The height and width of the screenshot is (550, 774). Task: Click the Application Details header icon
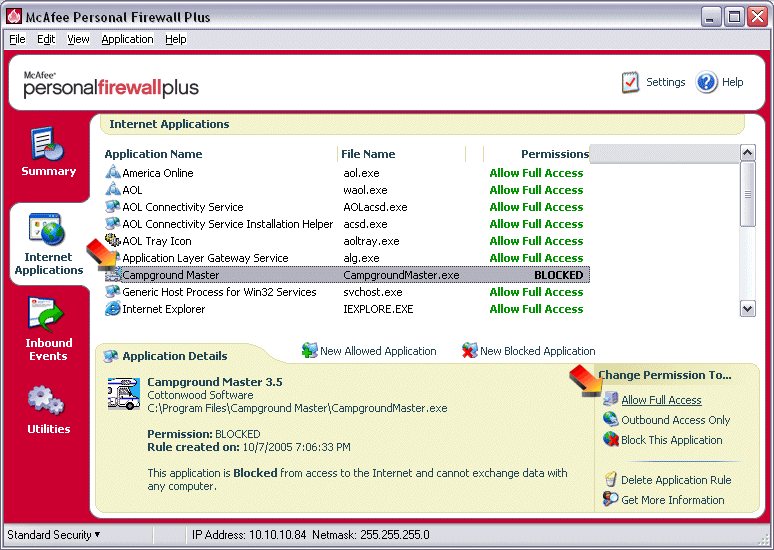pyautogui.click(x=111, y=356)
